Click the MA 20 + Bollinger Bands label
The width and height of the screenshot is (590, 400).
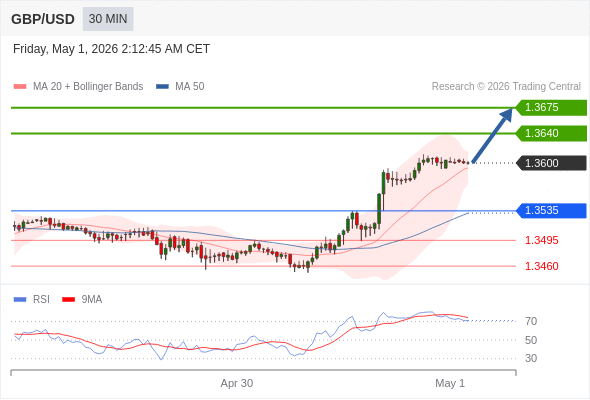(88, 87)
